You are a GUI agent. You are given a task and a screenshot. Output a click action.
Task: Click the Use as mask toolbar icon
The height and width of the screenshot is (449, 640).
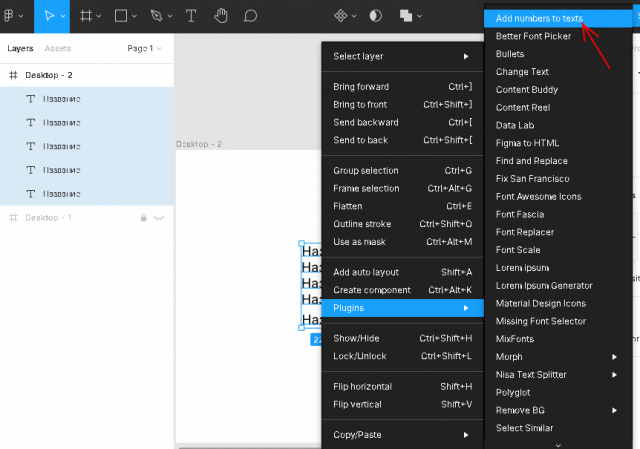(x=376, y=16)
